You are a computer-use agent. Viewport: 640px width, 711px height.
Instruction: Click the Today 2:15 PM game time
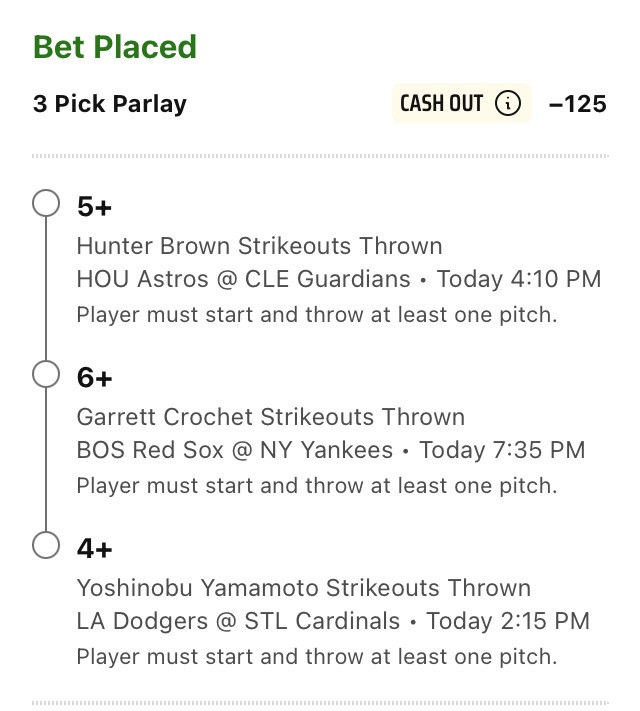point(508,621)
